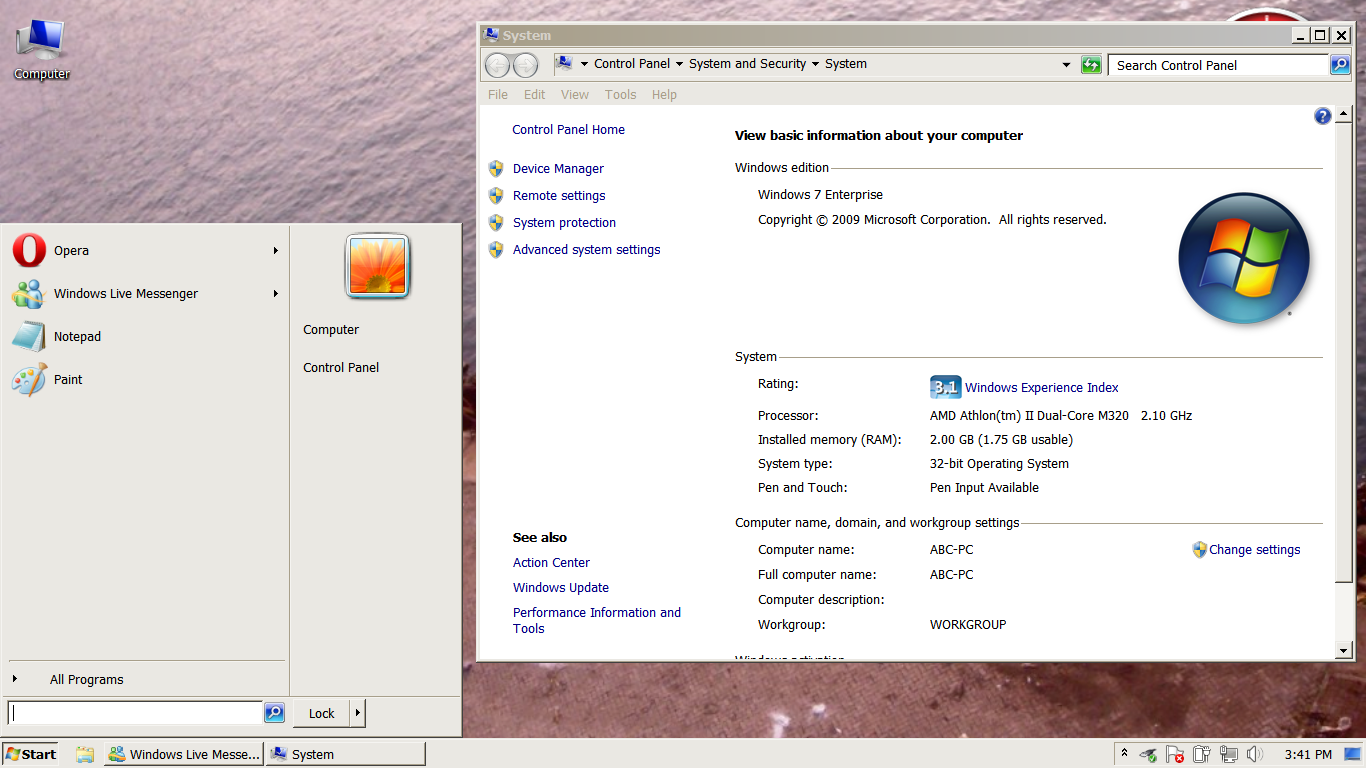Launch Opera from the Start menu

(146, 250)
